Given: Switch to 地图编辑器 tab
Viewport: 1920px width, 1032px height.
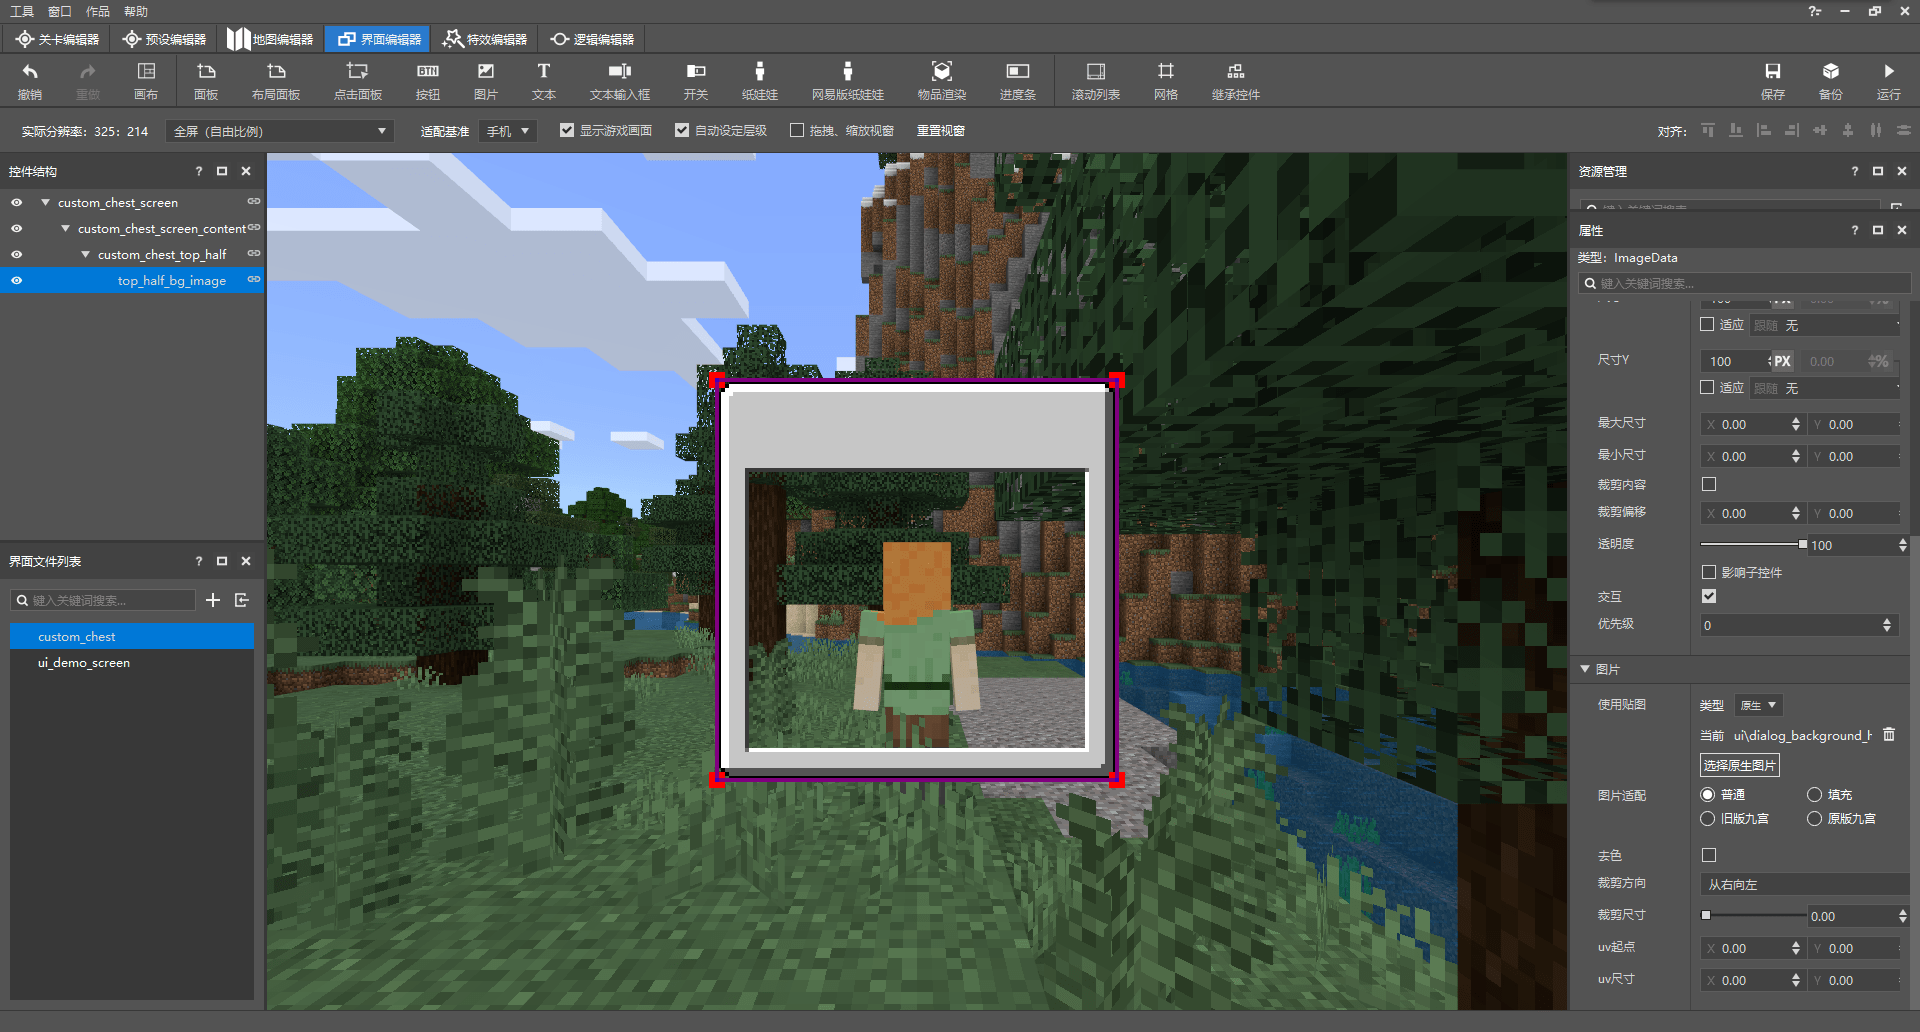Looking at the screenshot, I should coord(270,39).
